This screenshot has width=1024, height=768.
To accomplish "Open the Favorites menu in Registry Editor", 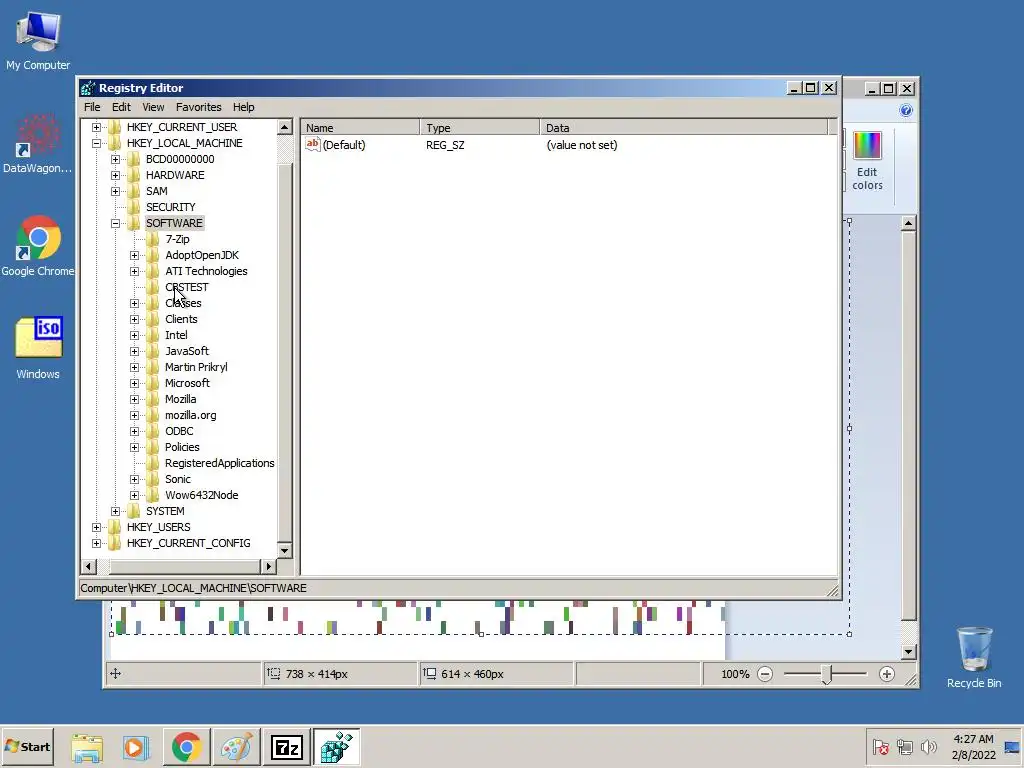I will (x=199, y=107).
